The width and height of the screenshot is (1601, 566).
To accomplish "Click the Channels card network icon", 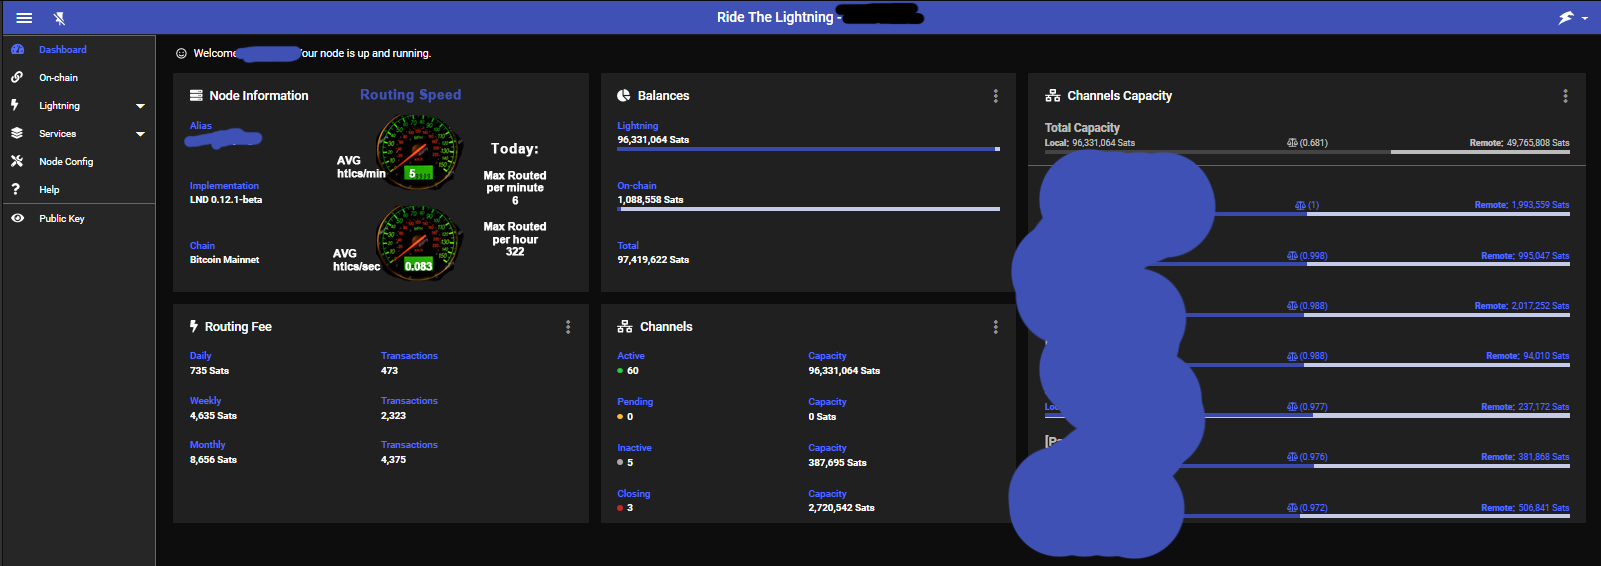I will pyautogui.click(x=625, y=327).
